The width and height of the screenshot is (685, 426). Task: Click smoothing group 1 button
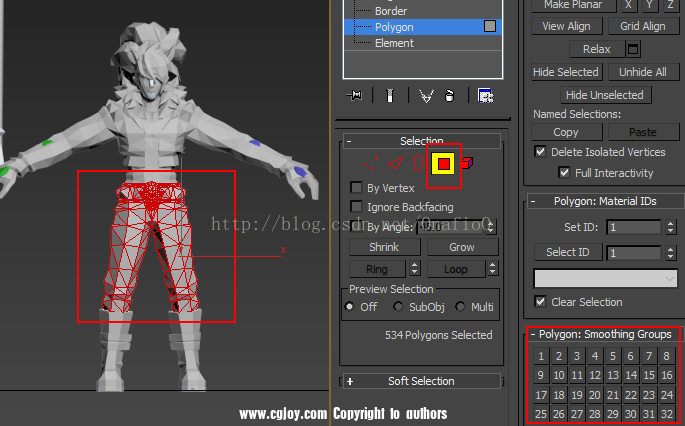coord(541,356)
